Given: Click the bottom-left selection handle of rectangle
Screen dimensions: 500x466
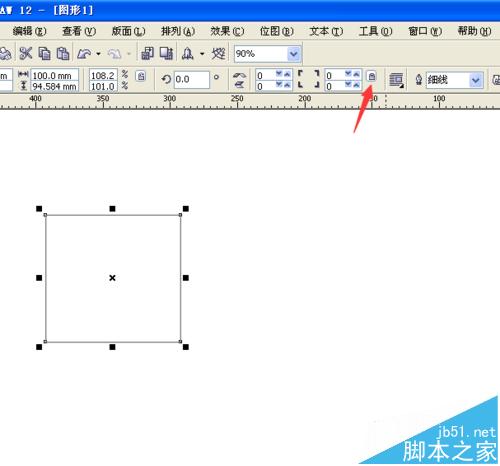Looking at the screenshot, I should coord(39,347).
